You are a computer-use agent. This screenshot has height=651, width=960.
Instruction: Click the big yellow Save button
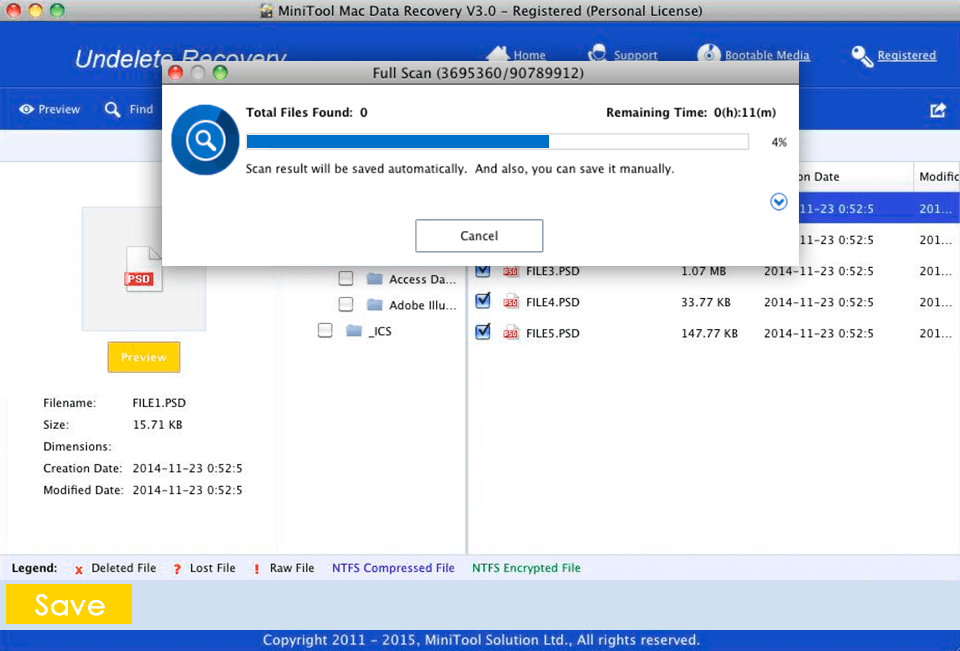[69, 604]
